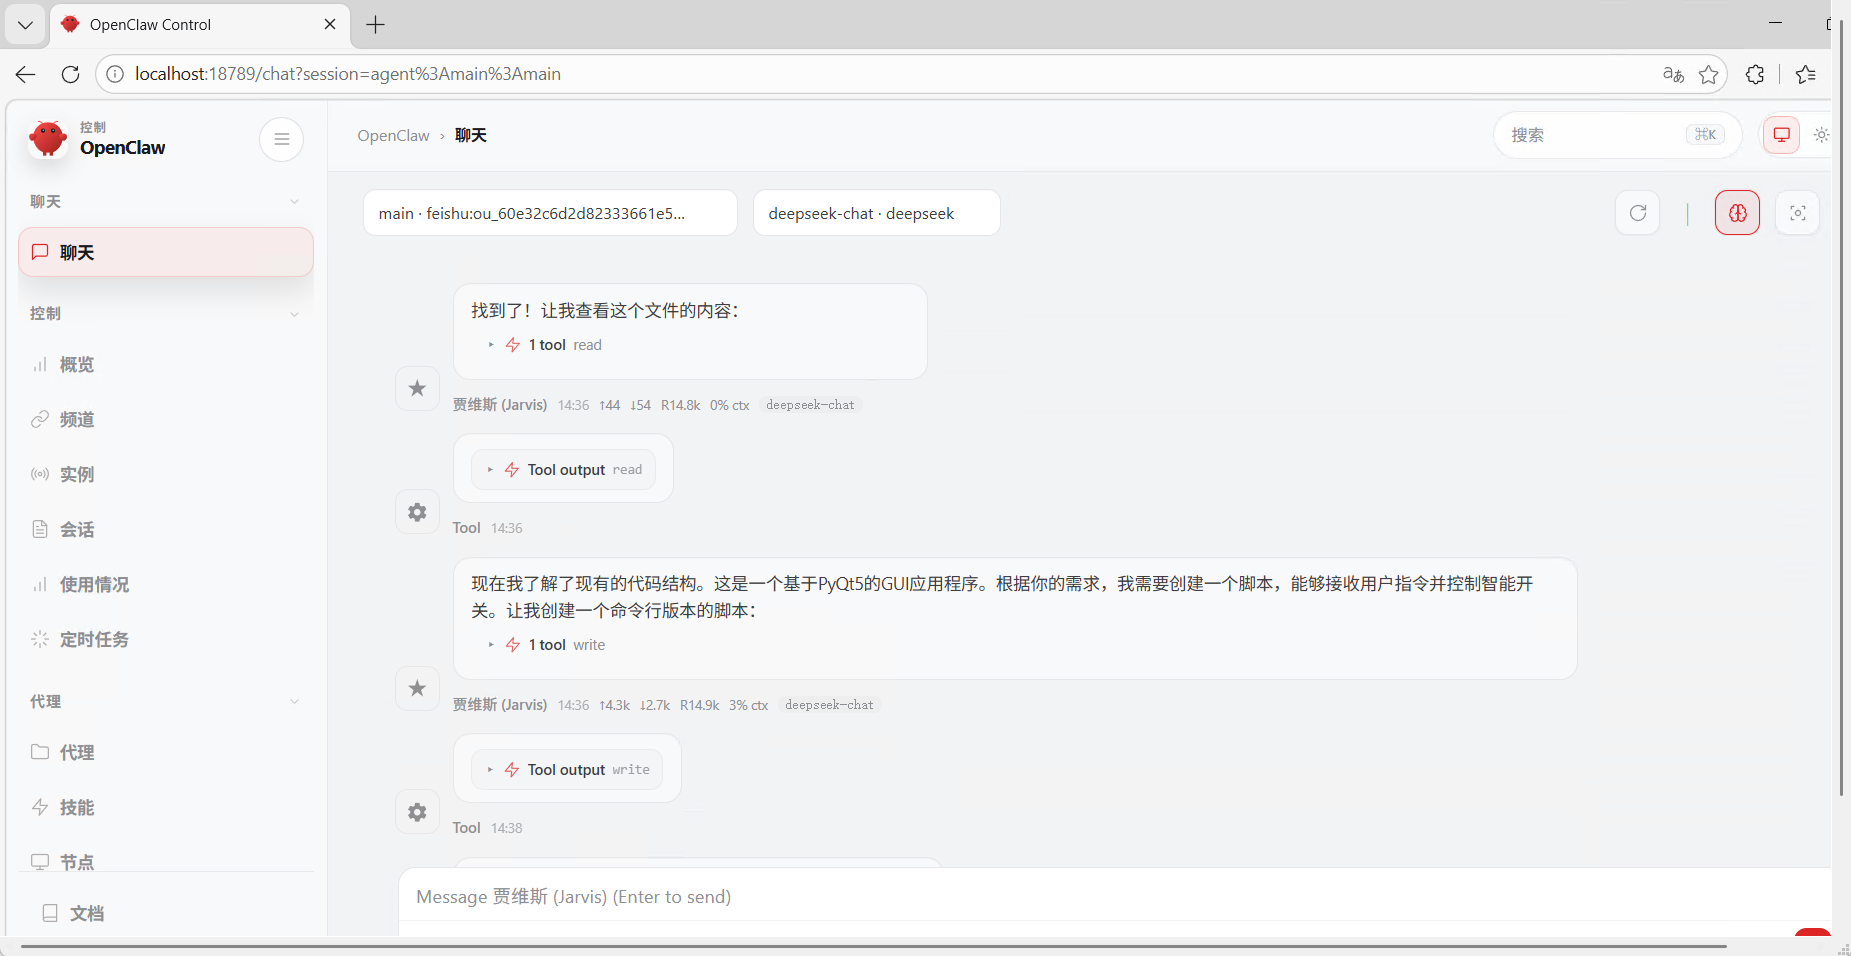Click the browser back arrow
1851x956 pixels.
click(x=26, y=74)
